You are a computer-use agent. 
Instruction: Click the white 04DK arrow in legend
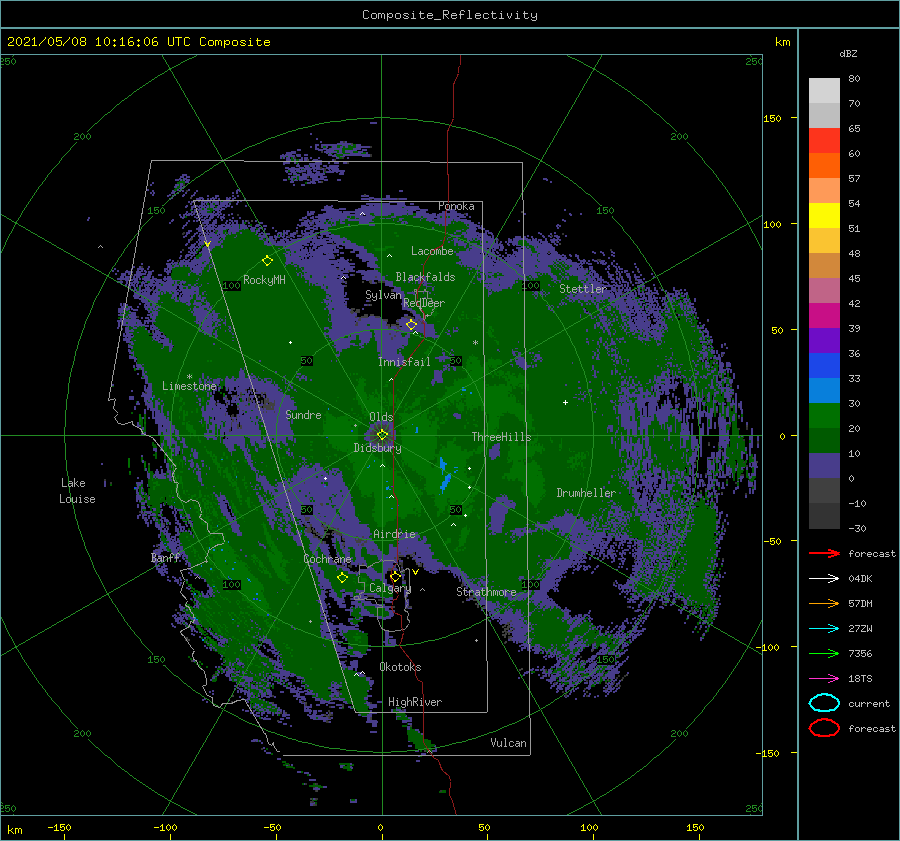[x=824, y=578]
